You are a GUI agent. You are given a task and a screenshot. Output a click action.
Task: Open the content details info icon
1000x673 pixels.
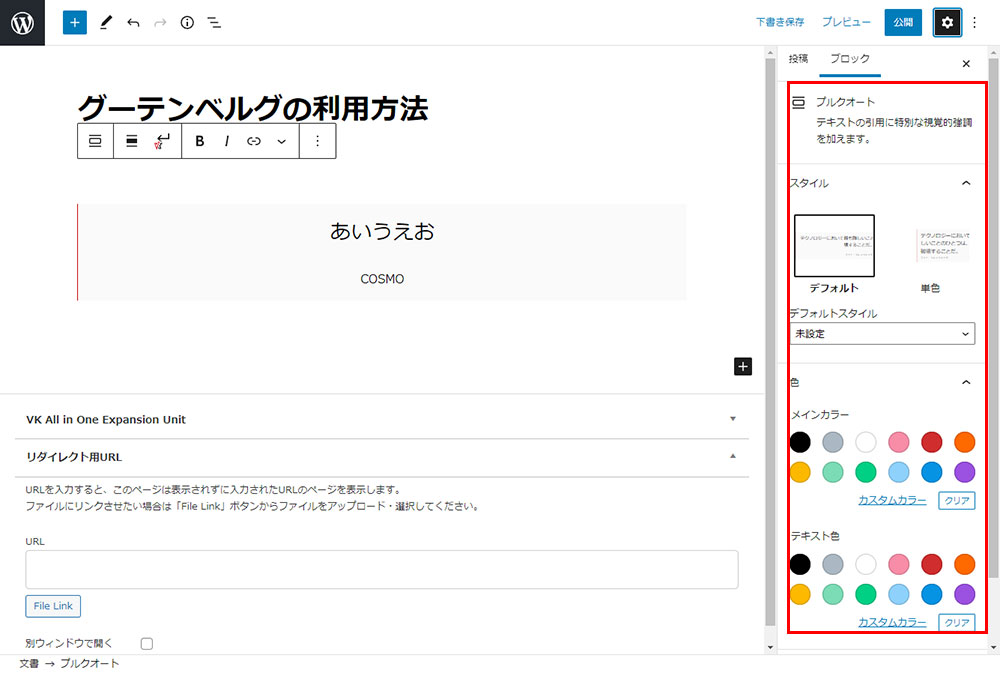click(187, 22)
